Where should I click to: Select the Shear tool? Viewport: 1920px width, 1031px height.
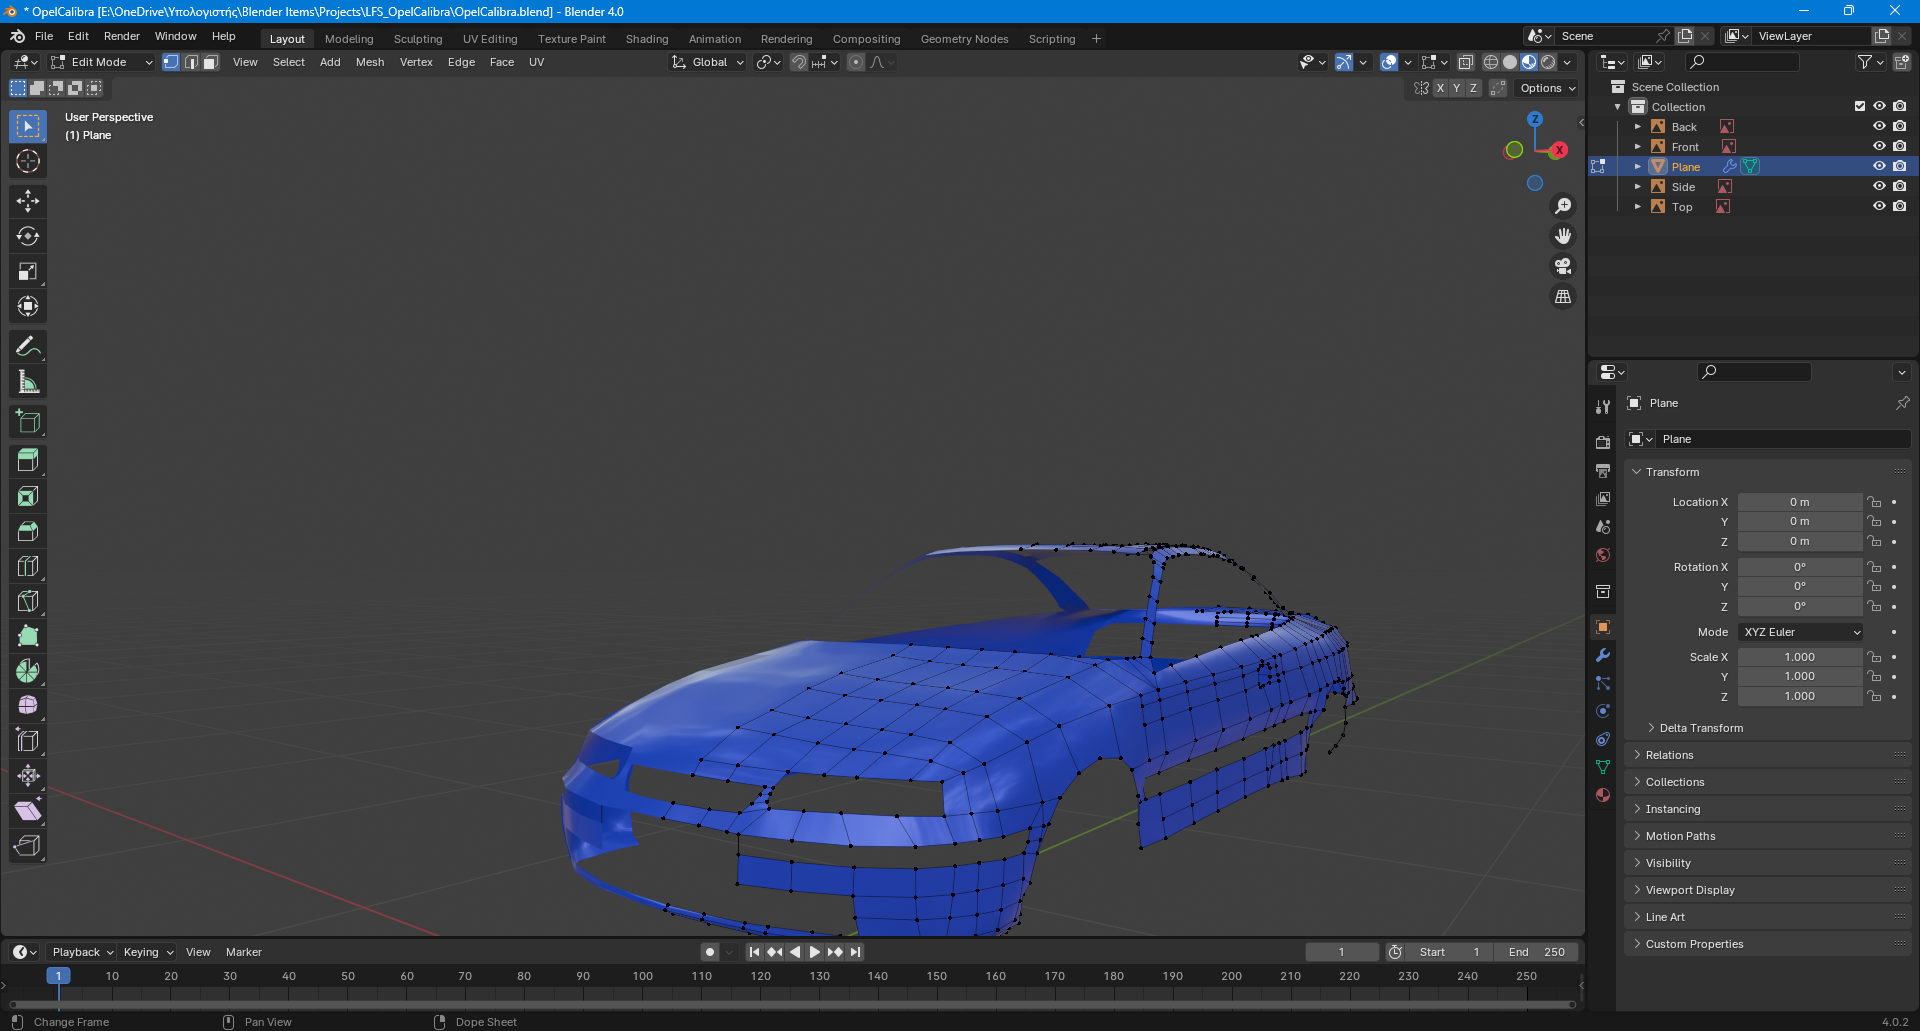click(28, 811)
